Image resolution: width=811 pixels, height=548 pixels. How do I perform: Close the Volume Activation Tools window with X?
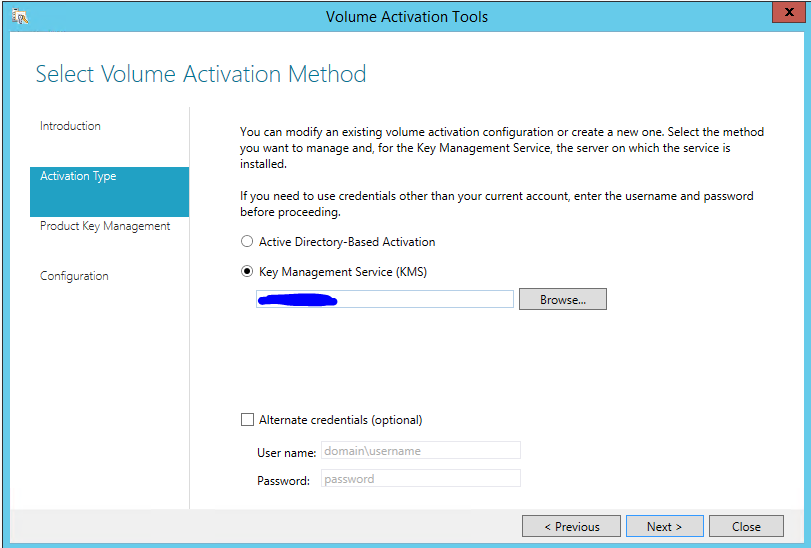pos(788,12)
